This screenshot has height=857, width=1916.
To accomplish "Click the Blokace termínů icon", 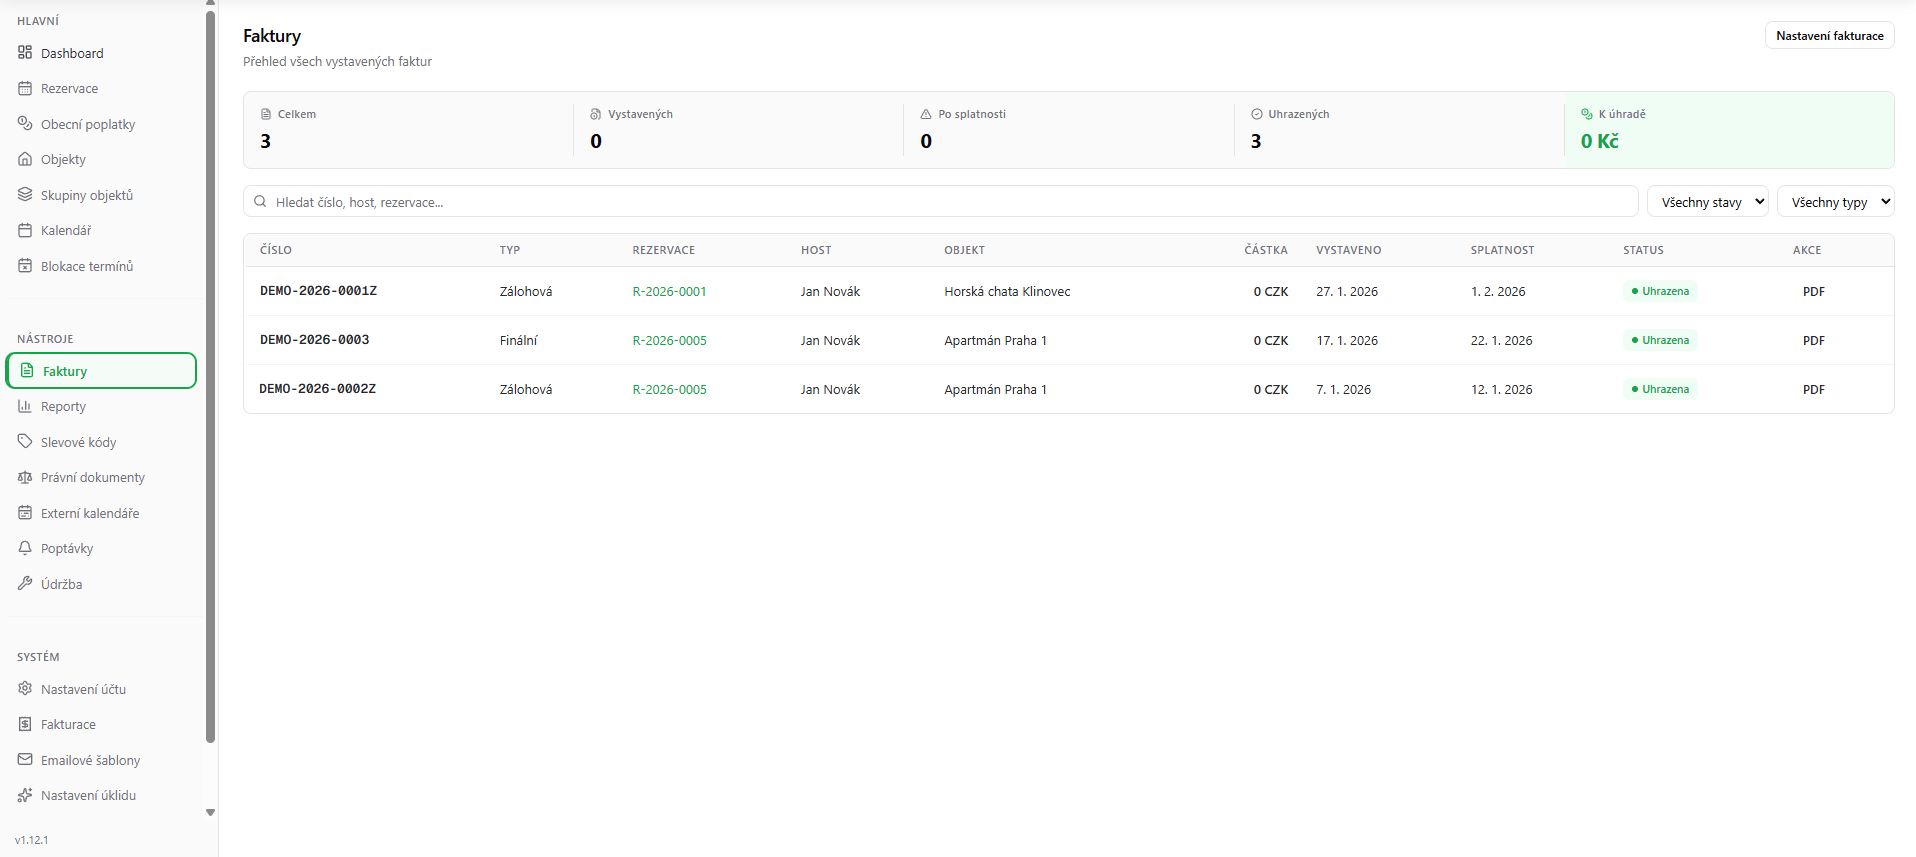I will pos(25,266).
